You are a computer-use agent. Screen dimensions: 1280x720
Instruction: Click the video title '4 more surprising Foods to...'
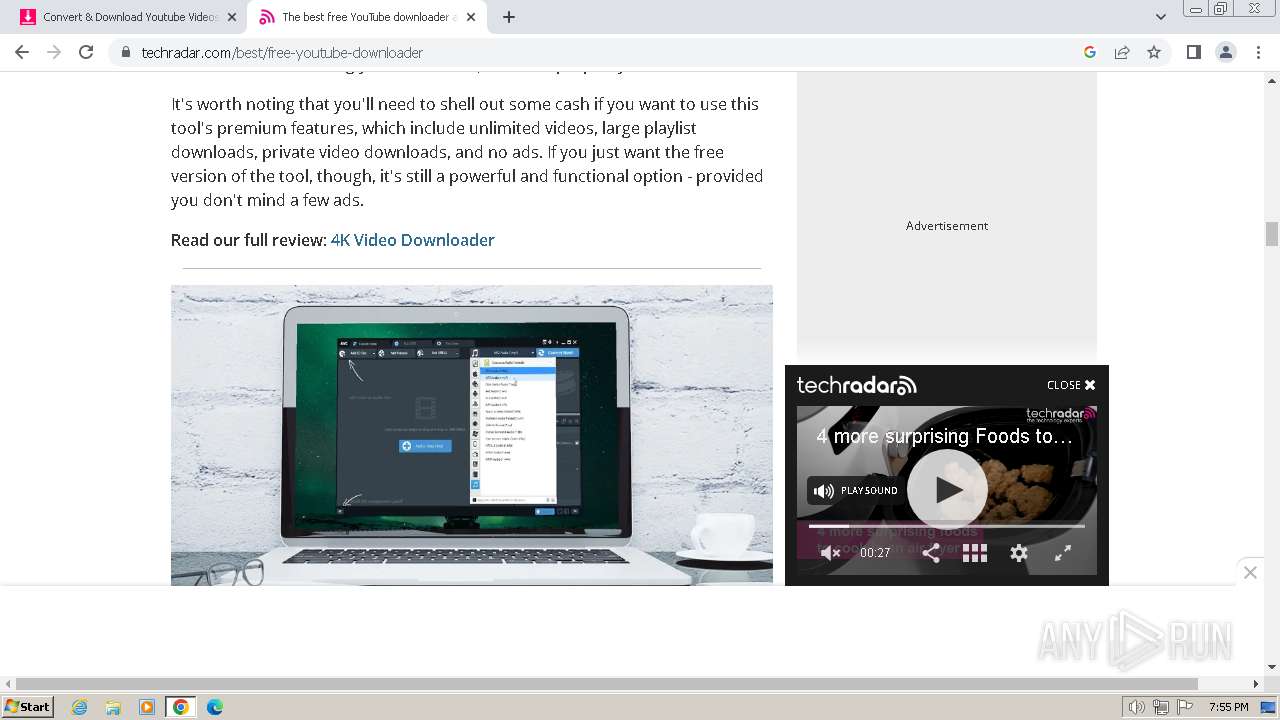pos(944,436)
